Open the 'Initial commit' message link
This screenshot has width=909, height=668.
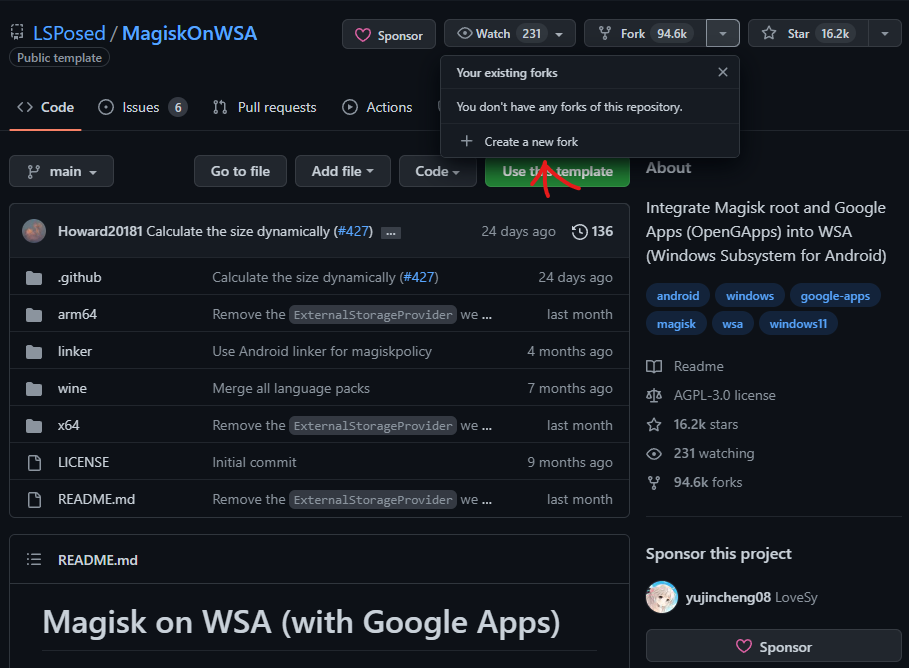tap(254, 462)
